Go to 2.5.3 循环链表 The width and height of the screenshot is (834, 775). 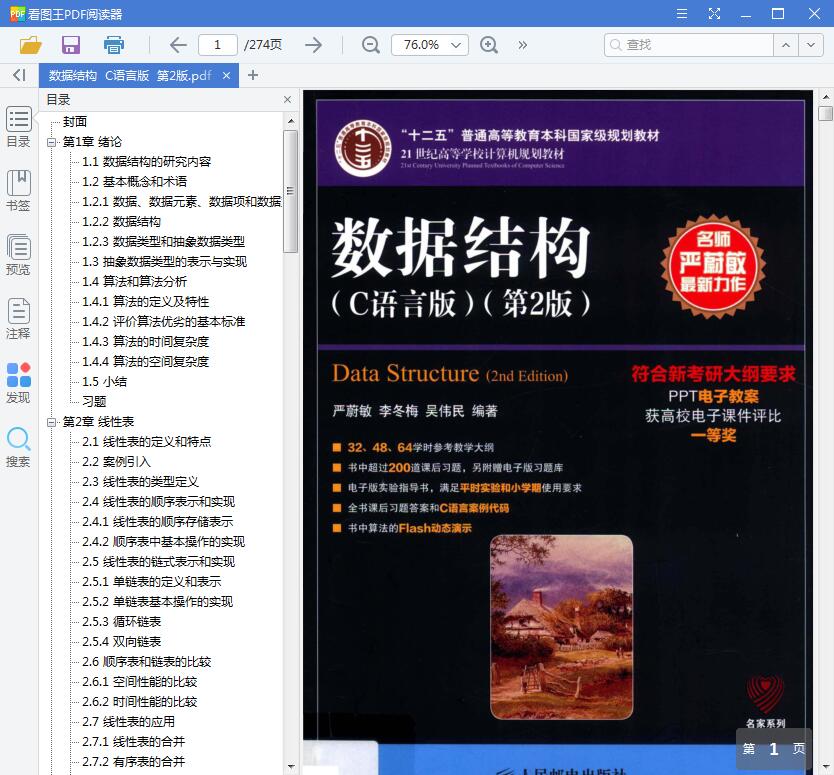point(122,622)
